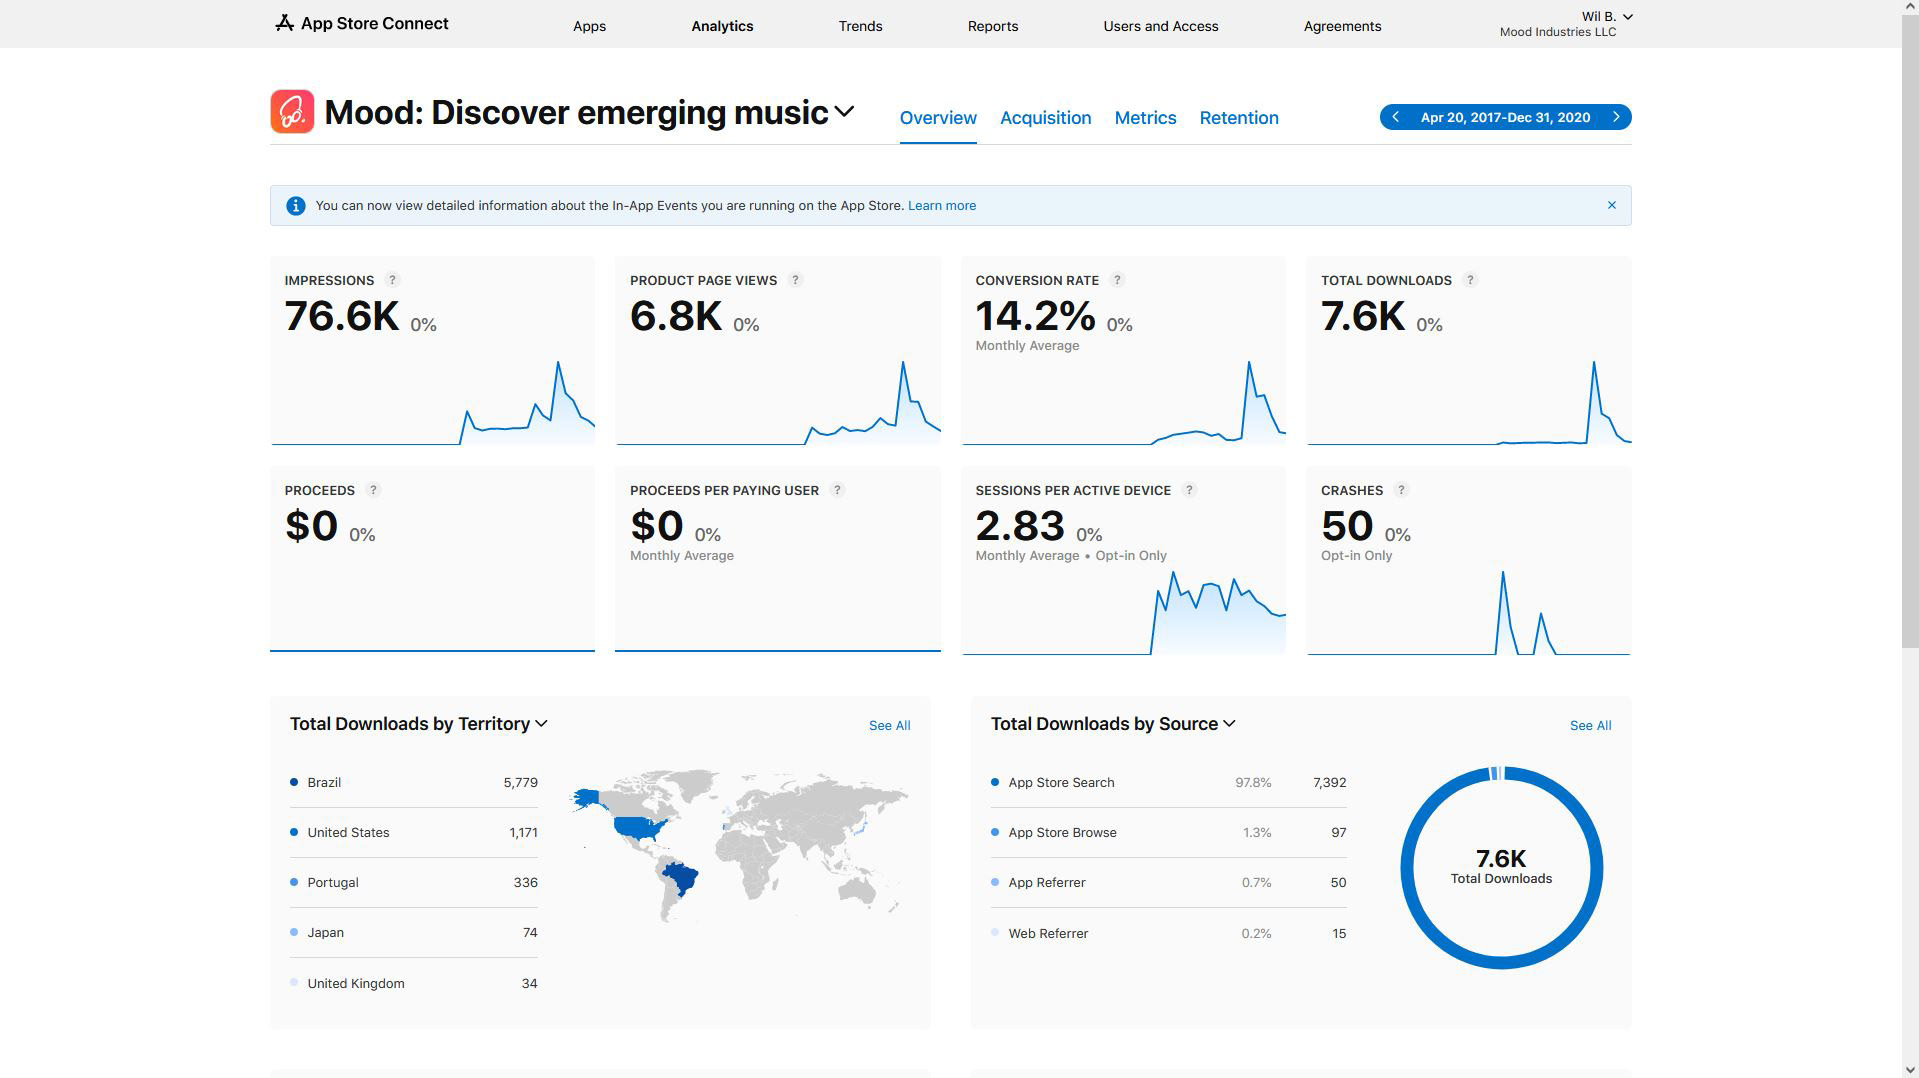This screenshot has width=1919, height=1078.
Task: Click the App Store Connect logo
Action: (361, 23)
